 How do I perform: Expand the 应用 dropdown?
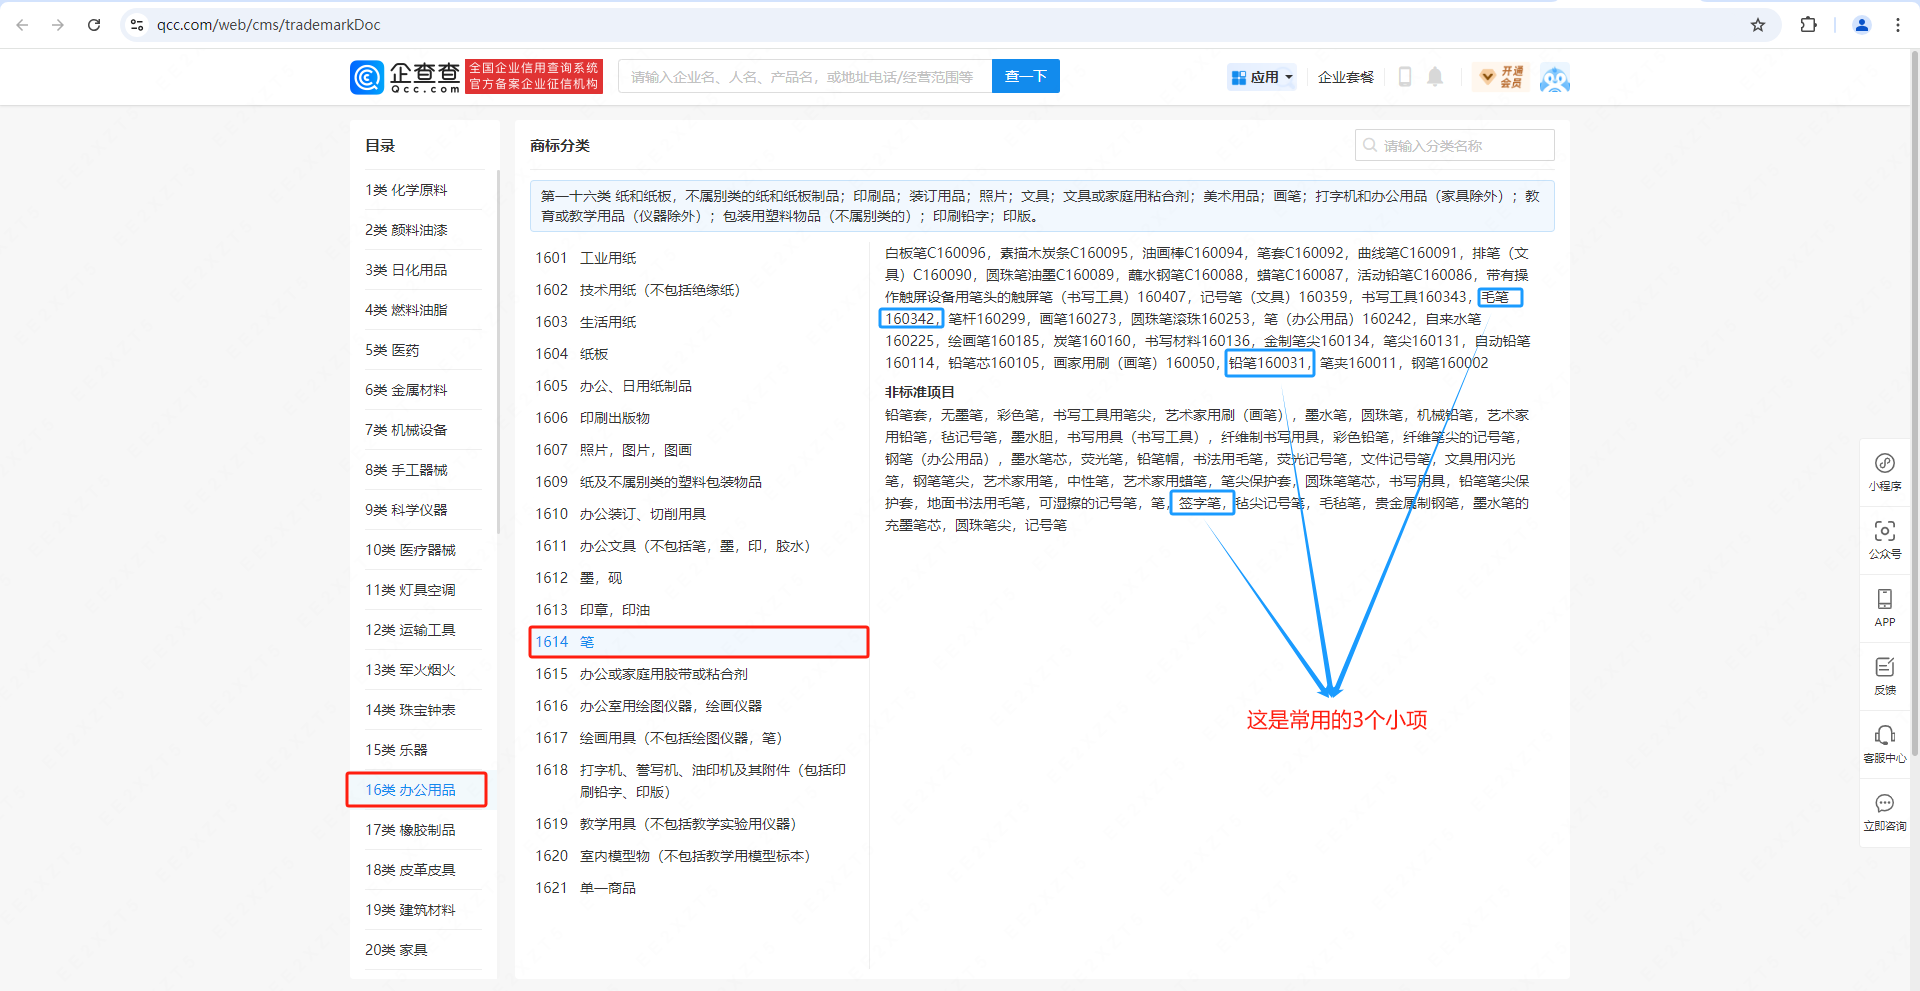click(1262, 77)
